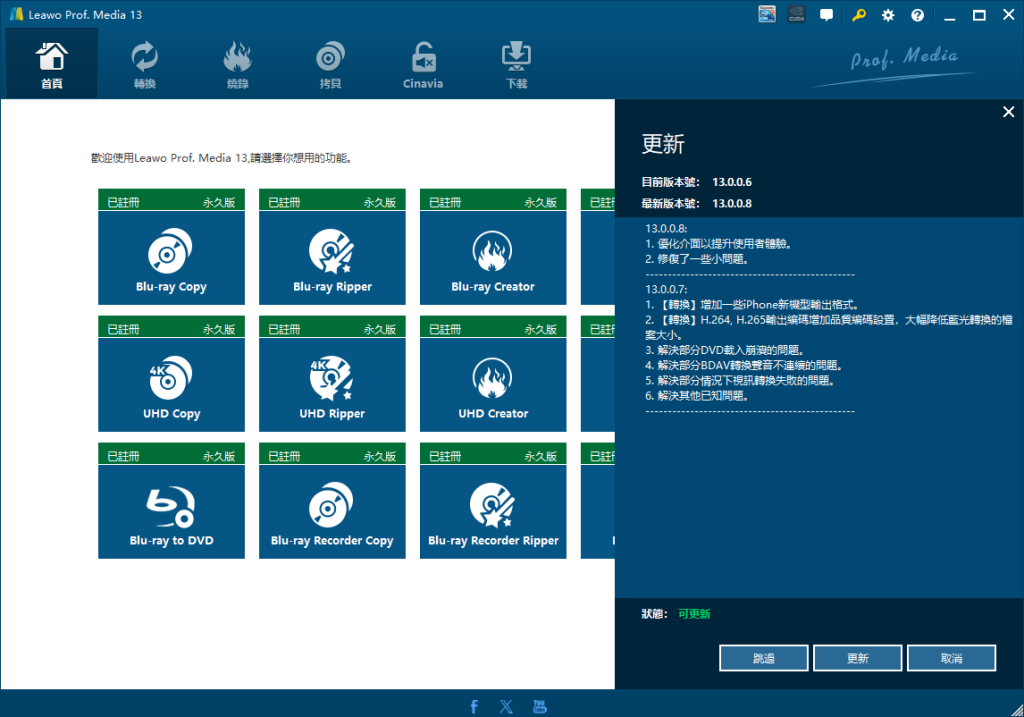Go to the 拷貝 copy tab
The width and height of the screenshot is (1024, 717).
coord(330,64)
